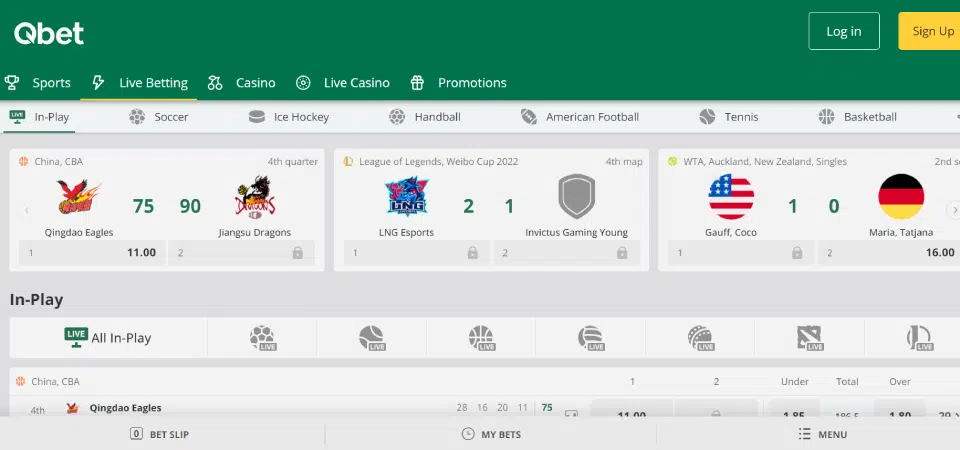
Task: Click the live icon between volleyball and Dota 2
Action: point(700,337)
